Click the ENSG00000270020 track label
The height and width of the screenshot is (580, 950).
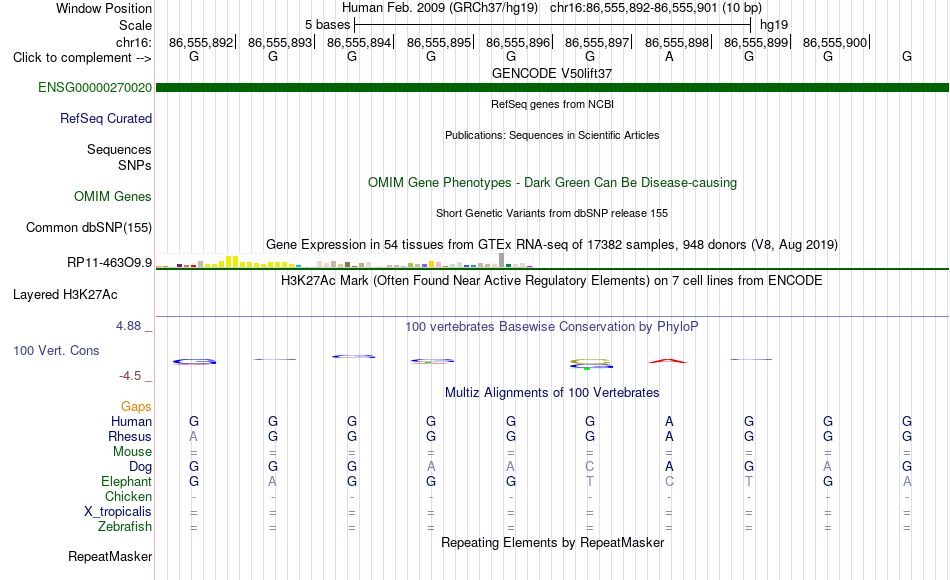click(x=95, y=87)
